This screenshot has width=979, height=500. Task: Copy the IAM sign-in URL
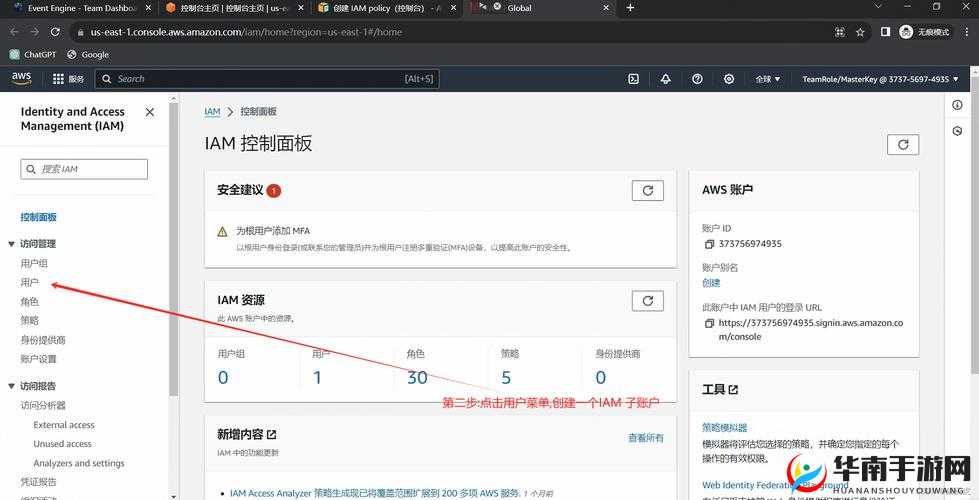click(x=709, y=323)
